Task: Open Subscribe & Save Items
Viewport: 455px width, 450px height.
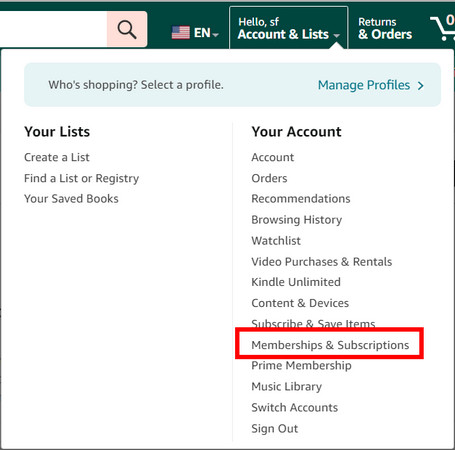Action: point(313,323)
